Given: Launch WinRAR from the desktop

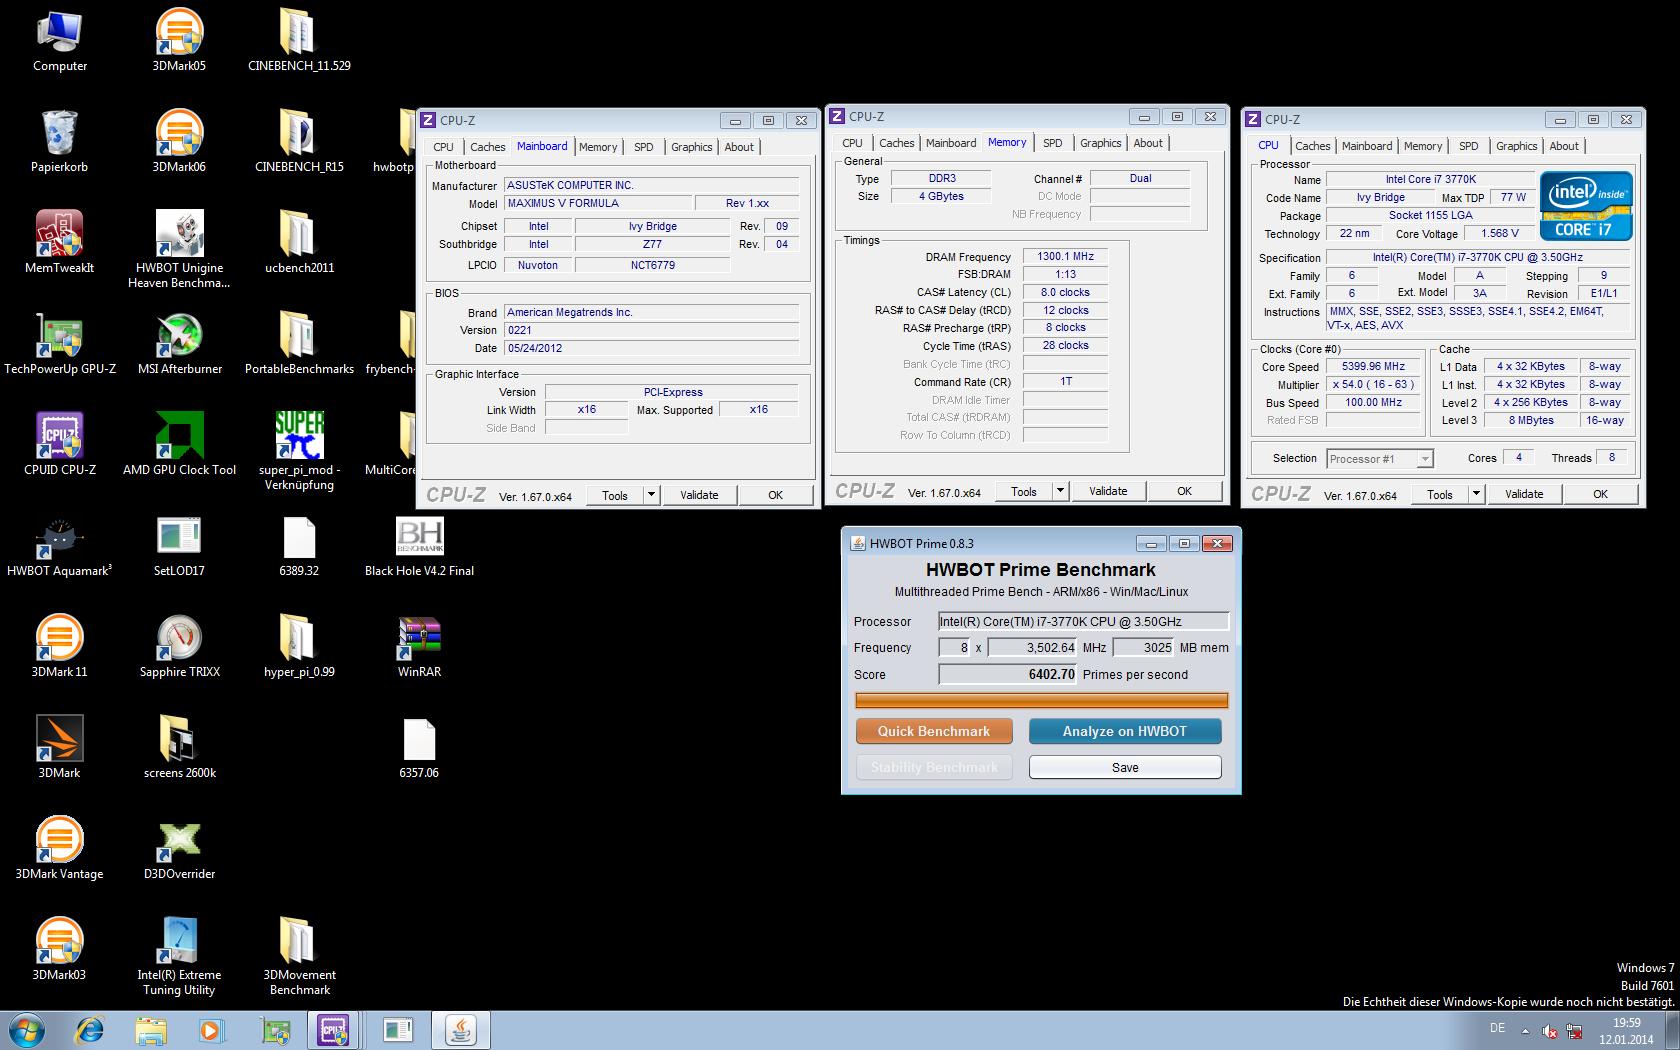Looking at the screenshot, I should point(420,647).
